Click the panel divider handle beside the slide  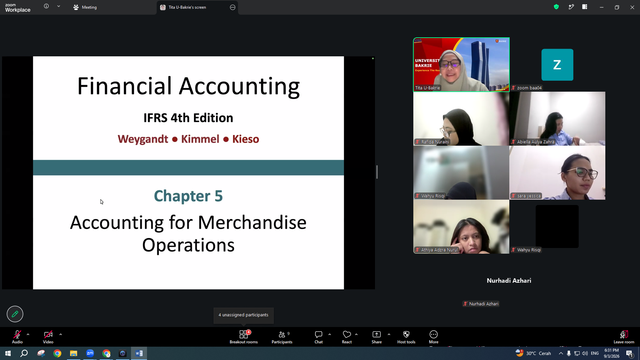pyautogui.click(x=377, y=172)
